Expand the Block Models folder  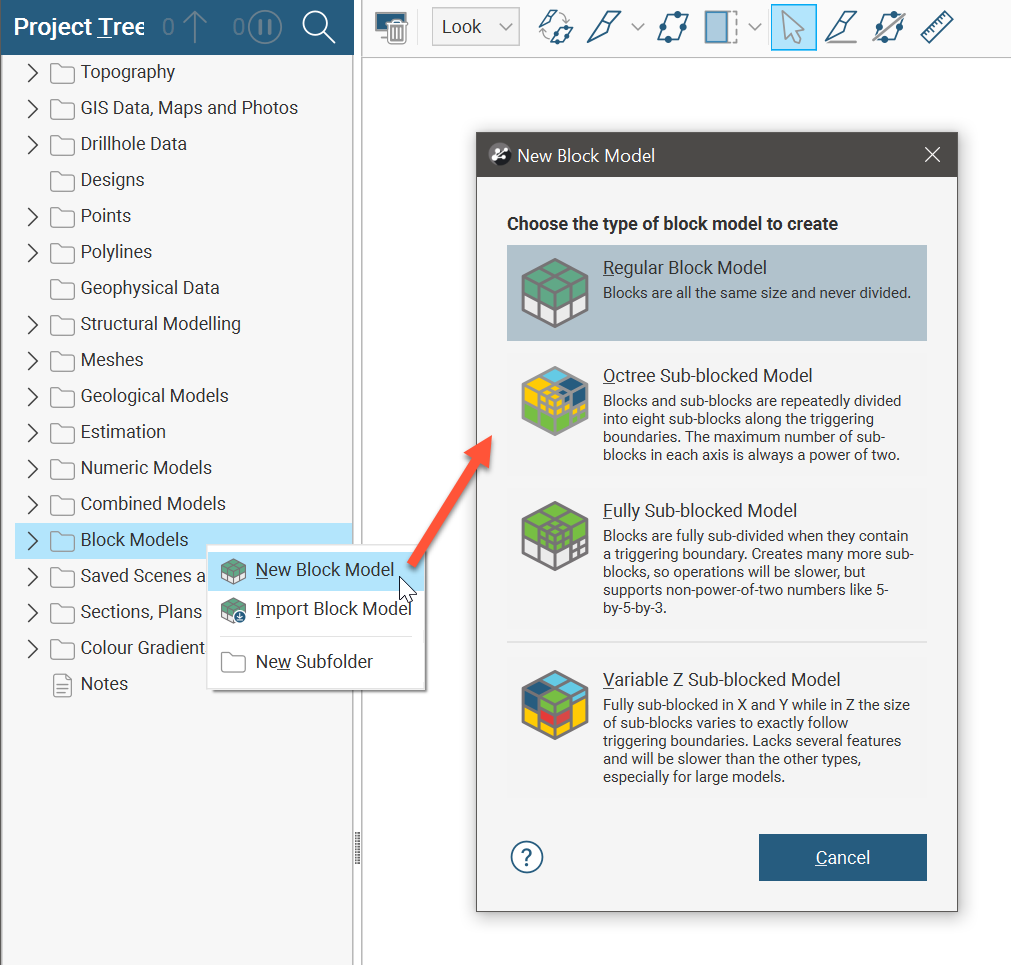[x=33, y=541]
